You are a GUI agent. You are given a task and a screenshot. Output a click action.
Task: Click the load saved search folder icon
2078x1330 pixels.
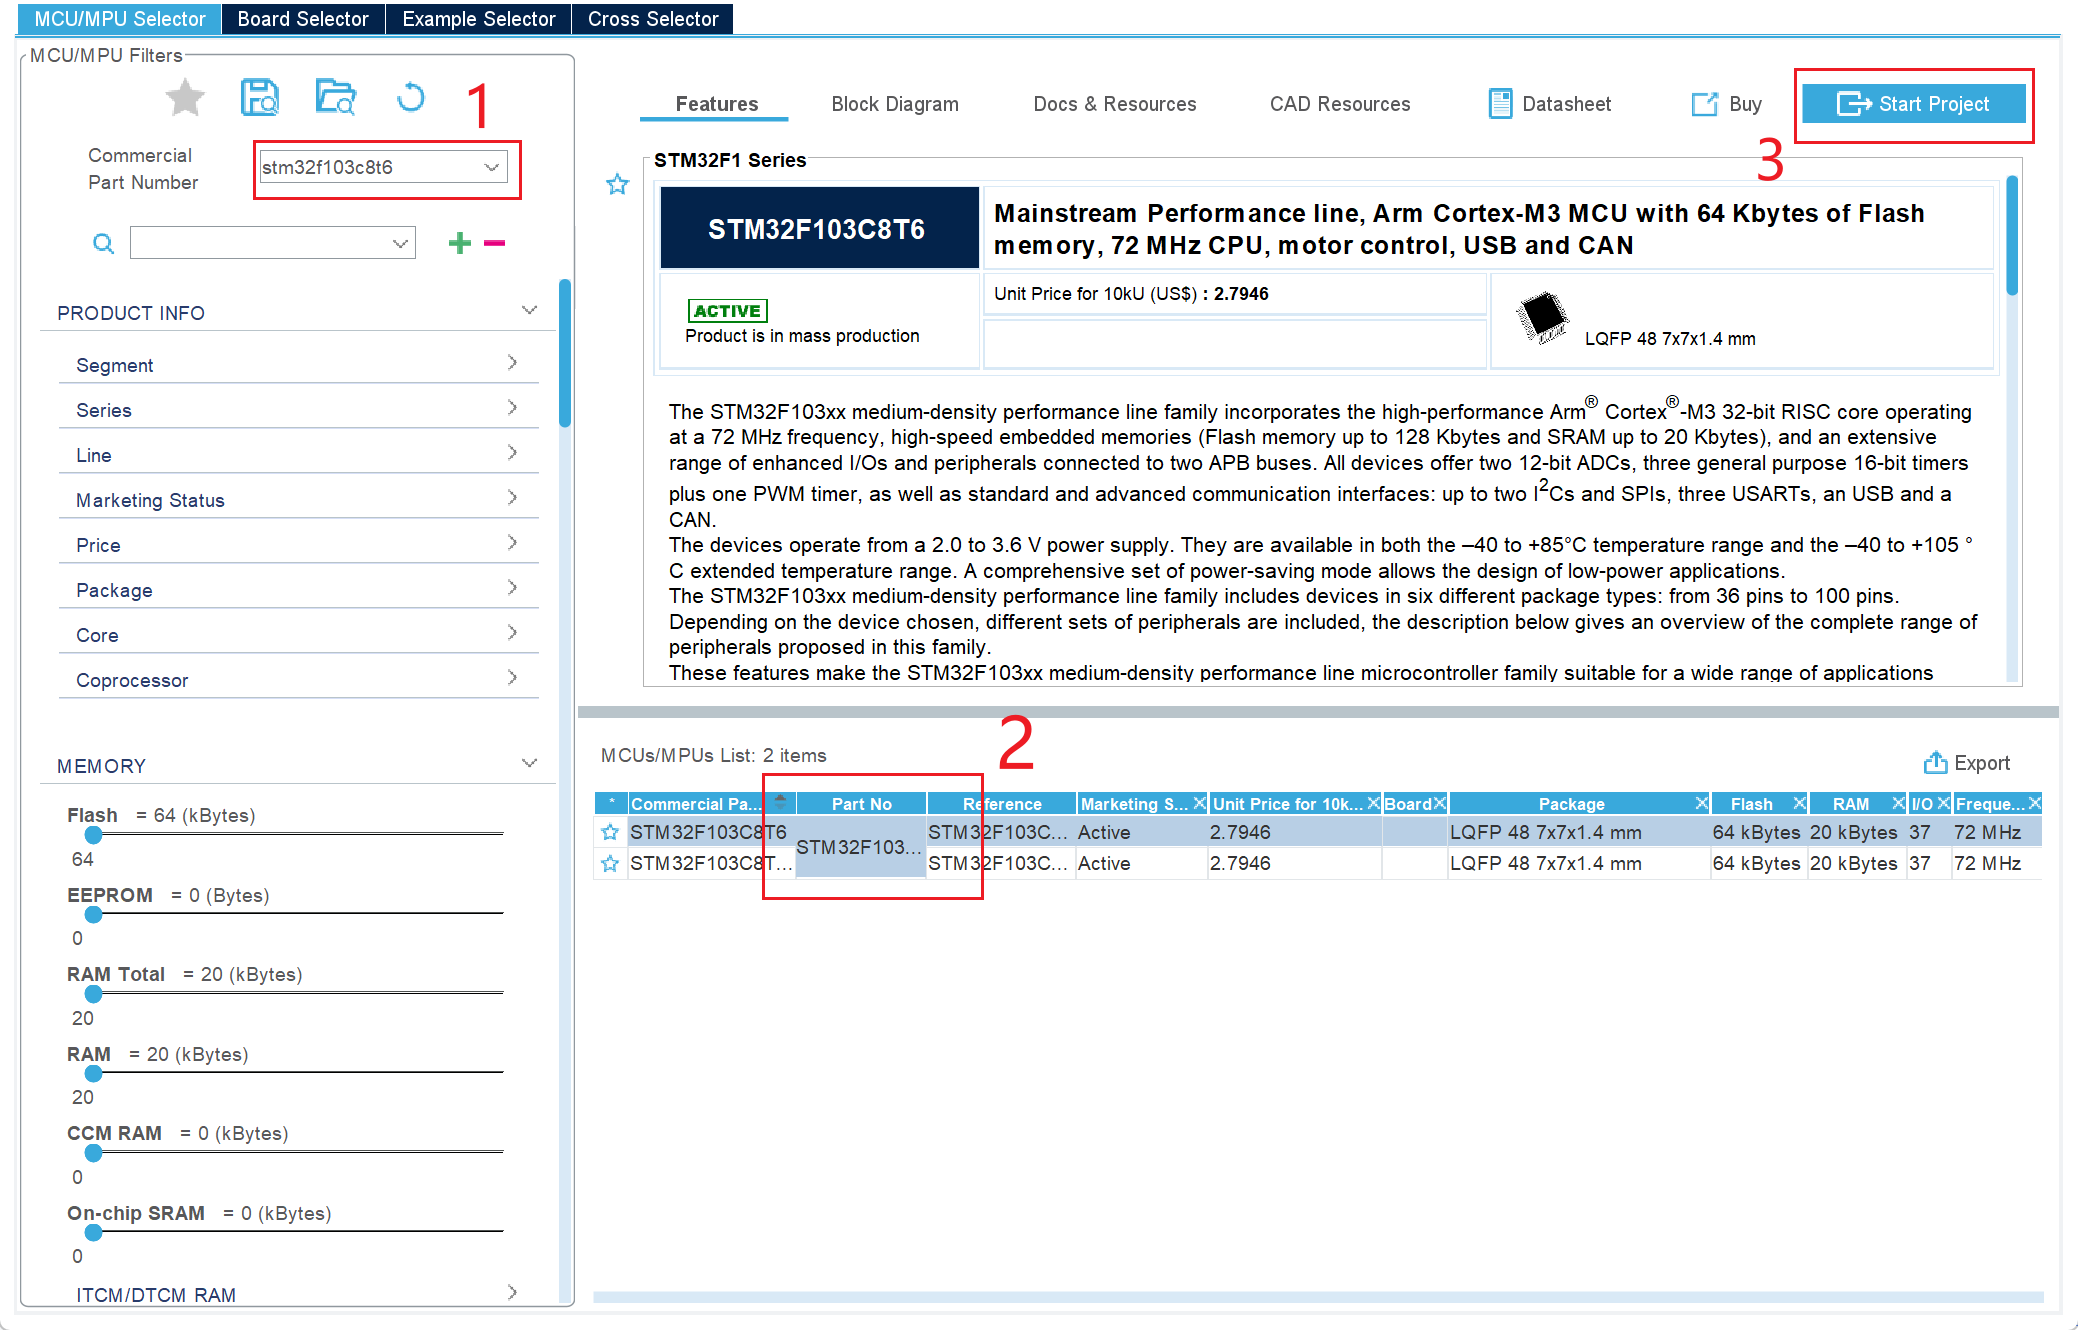(x=336, y=98)
